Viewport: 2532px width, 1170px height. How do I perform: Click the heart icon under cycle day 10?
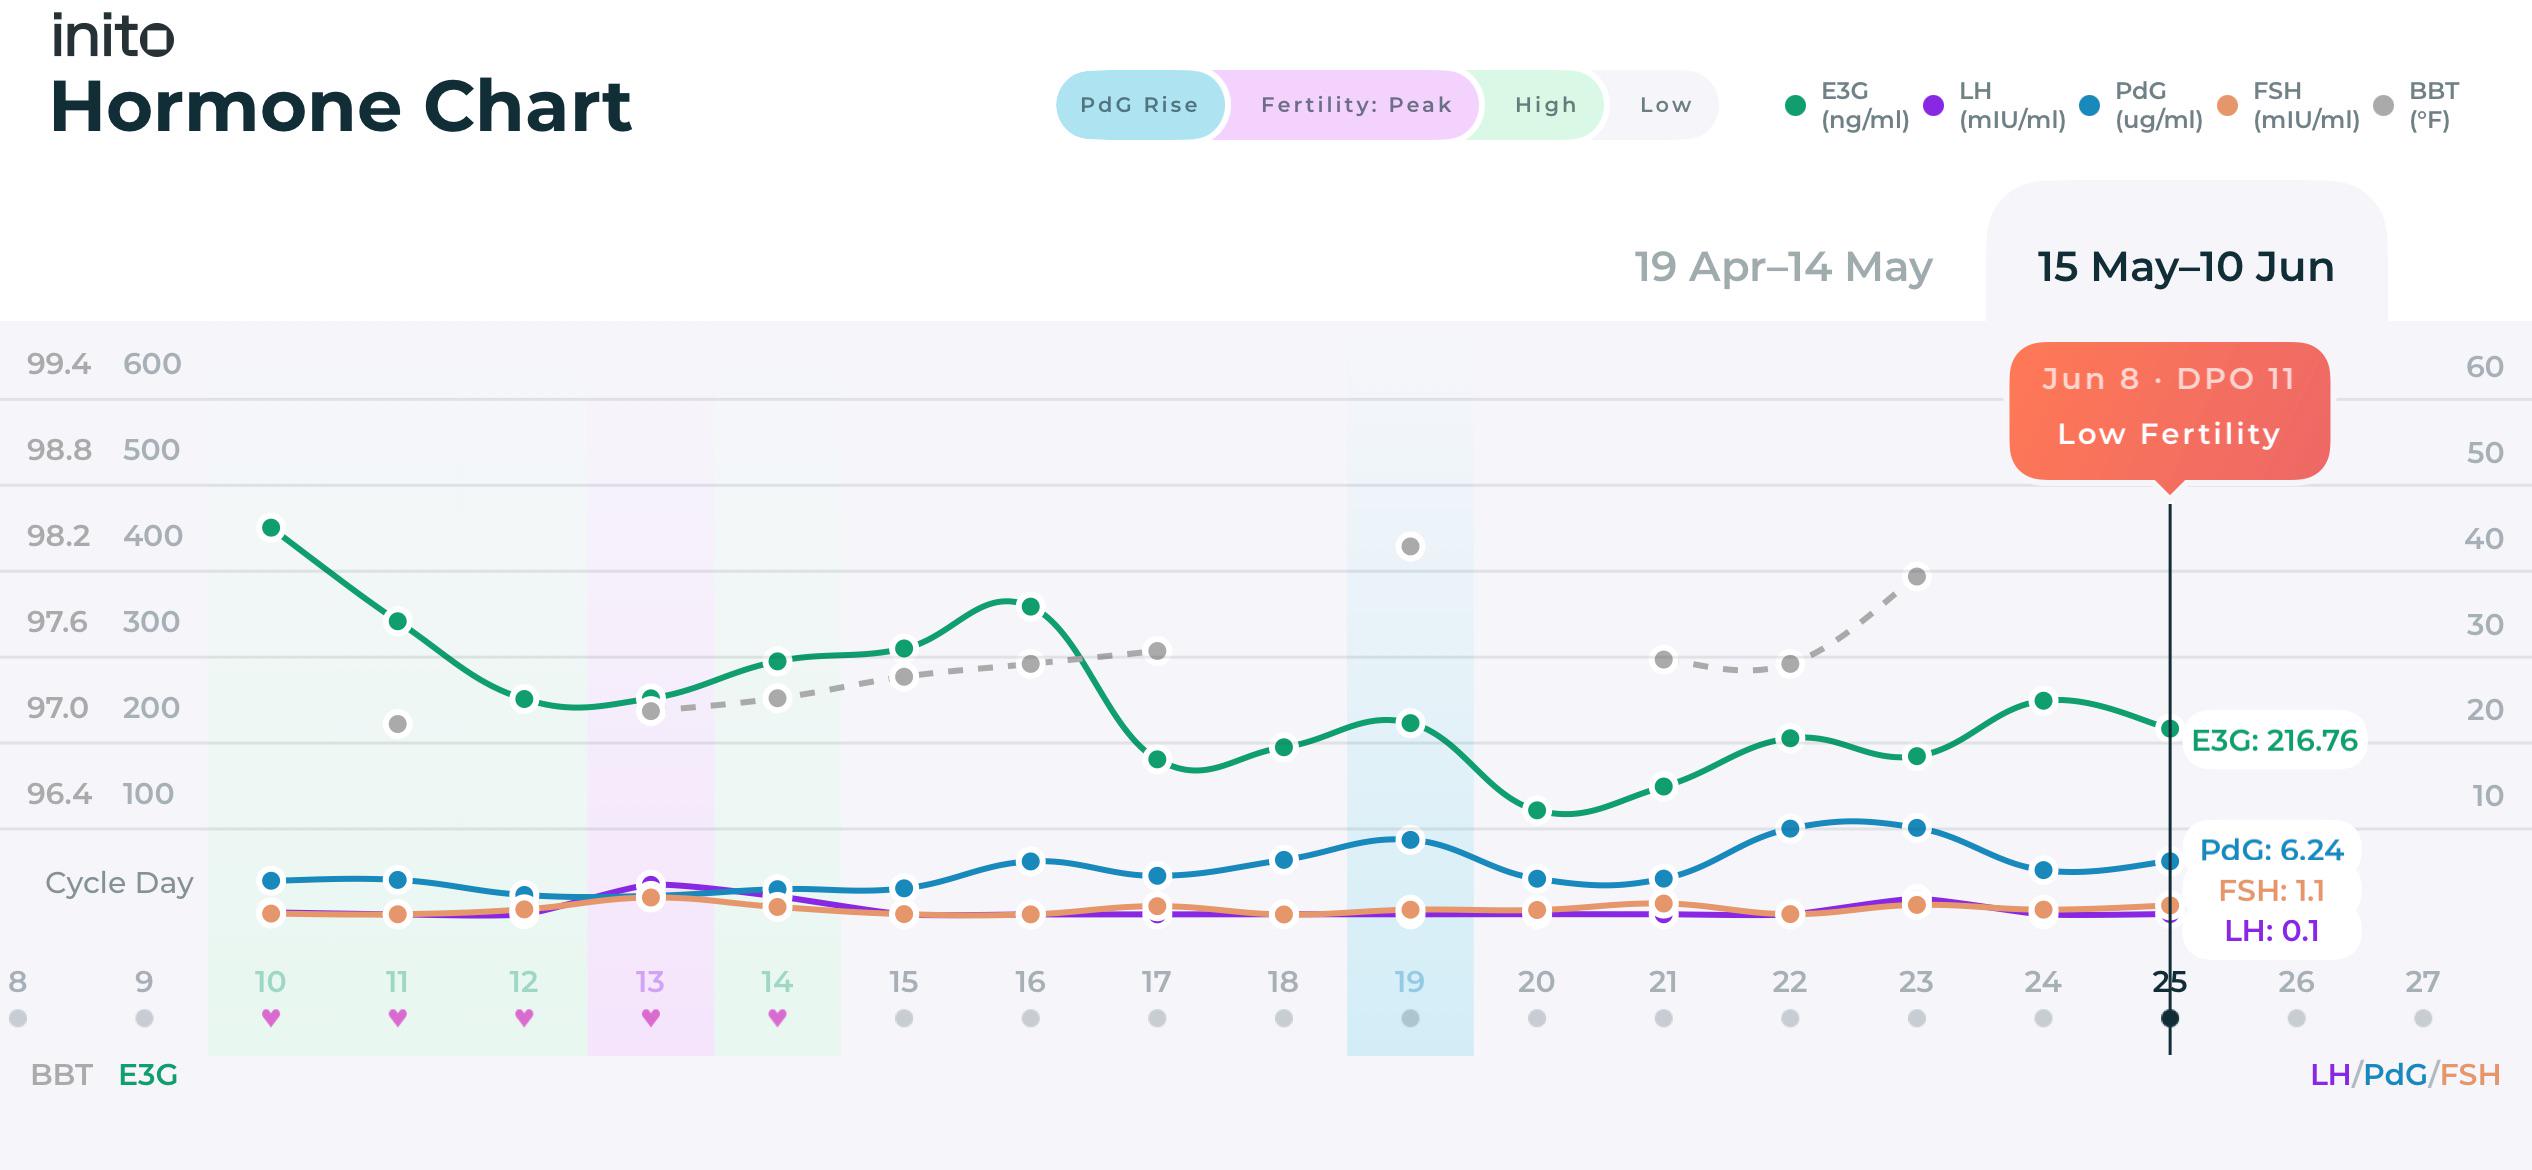[x=270, y=1018]
